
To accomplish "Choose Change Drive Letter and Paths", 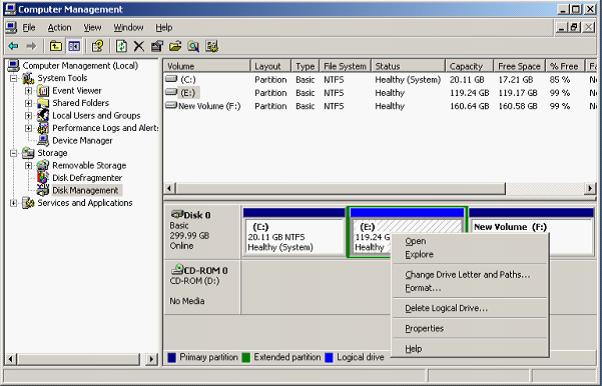I will [470, 275].
